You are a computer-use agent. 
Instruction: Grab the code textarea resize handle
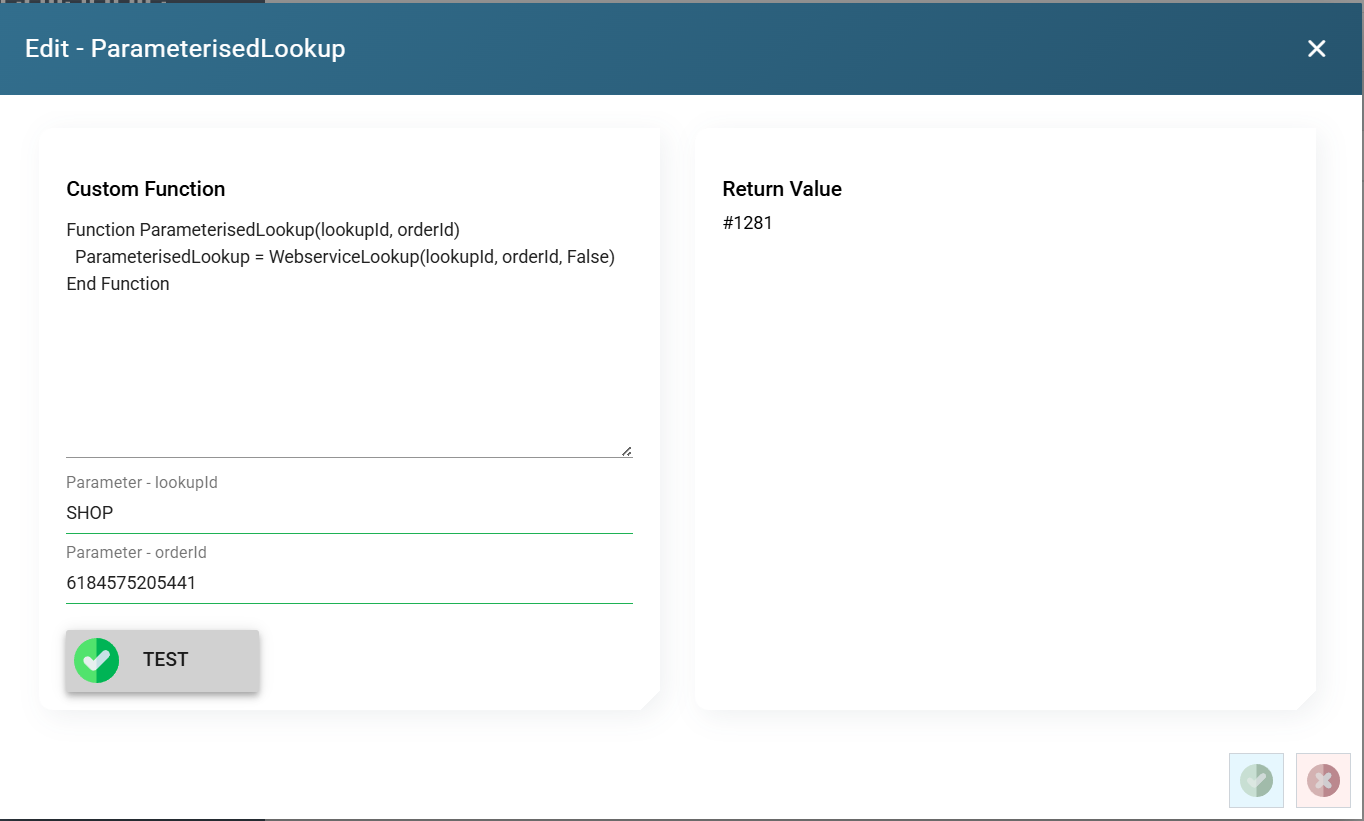pos(626,451)
